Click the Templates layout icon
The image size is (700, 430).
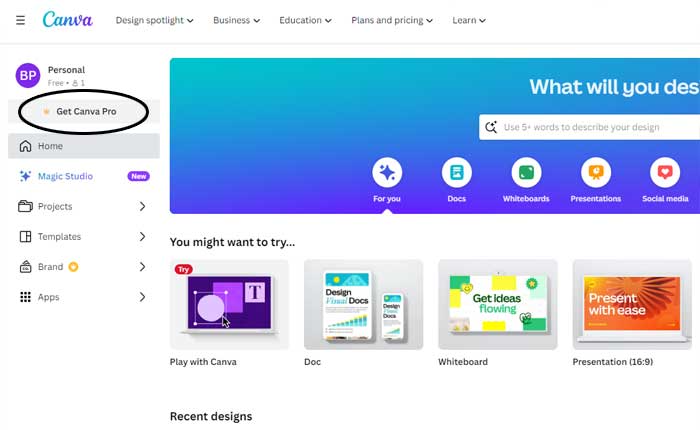tap(25, 236)
